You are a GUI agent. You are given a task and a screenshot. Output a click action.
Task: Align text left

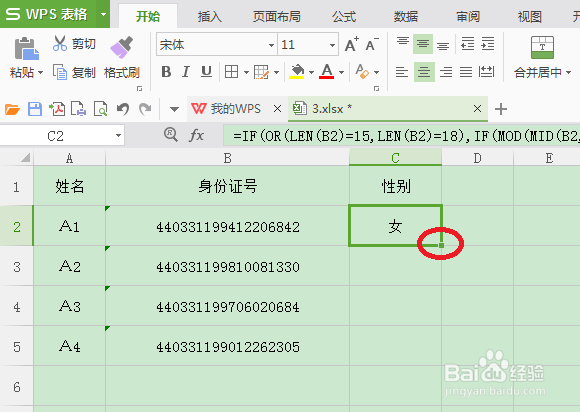click(402, 72)
